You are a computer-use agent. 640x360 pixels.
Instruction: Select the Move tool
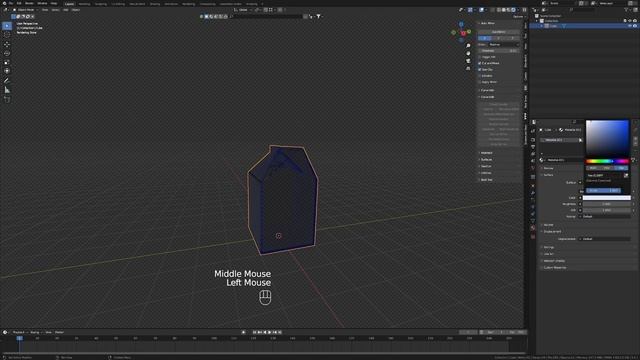(x=7, y=44)
